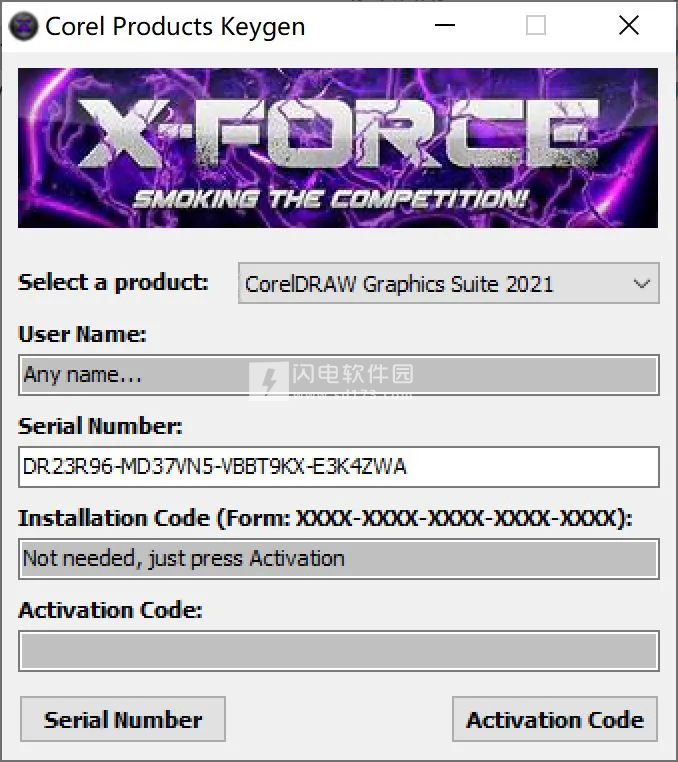Click the Activation Code label above the field
Image resolution: width=678 pixels, height=762 pixels.
(110, 610)
